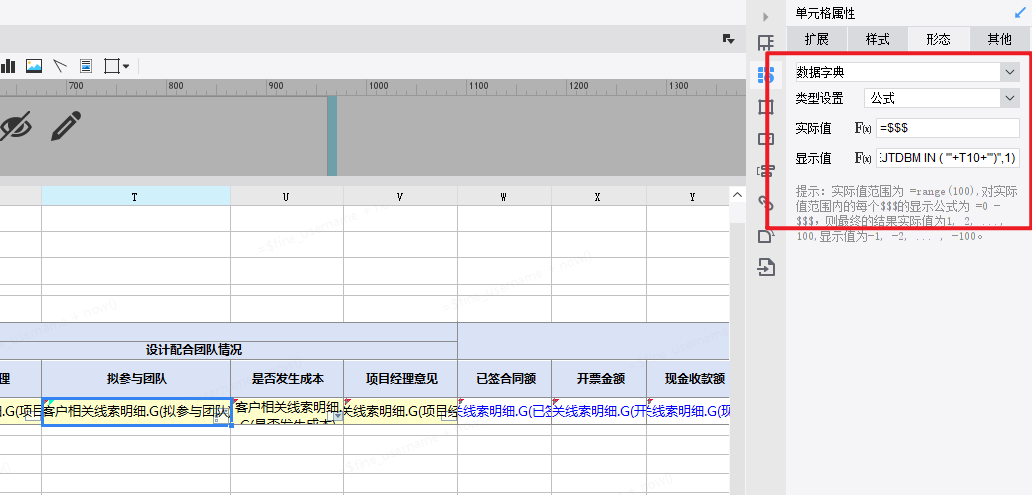The width and height of the screenshot is (1032, 495).
Task: Click the insert chart bar icon
Action: coord(8,66)
